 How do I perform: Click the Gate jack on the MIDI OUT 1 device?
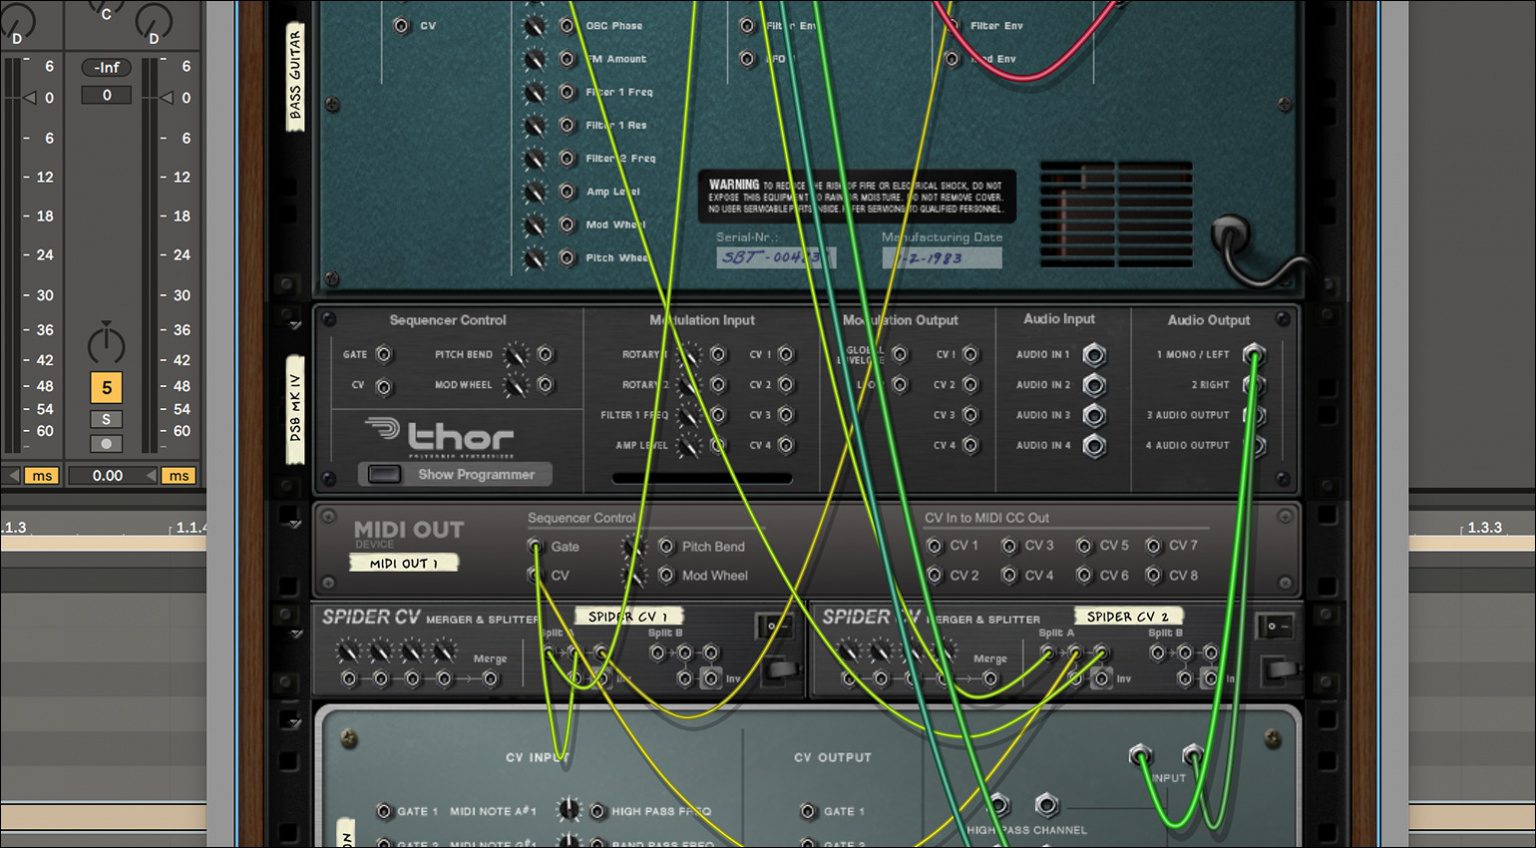(x=536, y=547)
